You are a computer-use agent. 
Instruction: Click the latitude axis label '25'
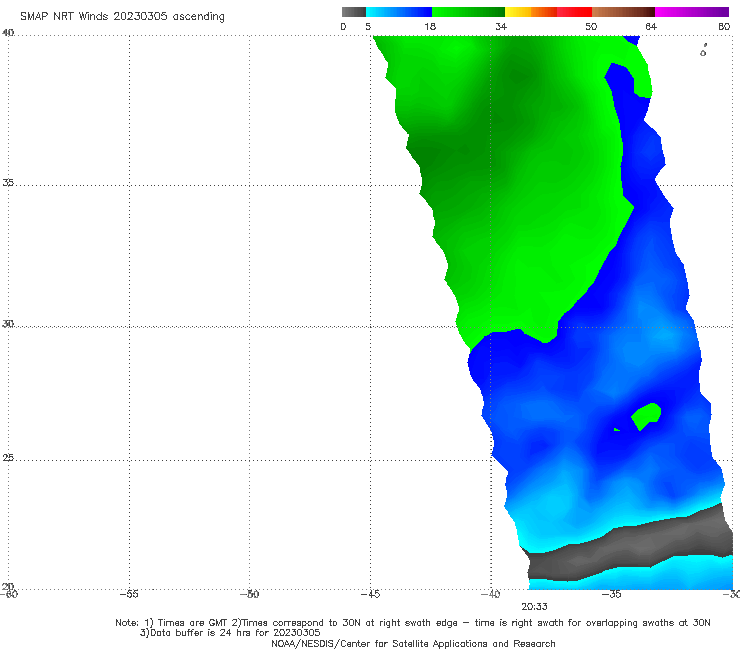(8, 458)
